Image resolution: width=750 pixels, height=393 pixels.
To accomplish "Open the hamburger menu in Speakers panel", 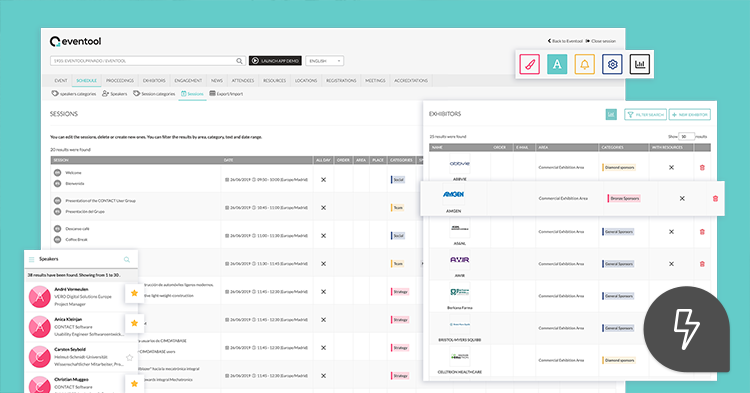I will pos(32,260).
